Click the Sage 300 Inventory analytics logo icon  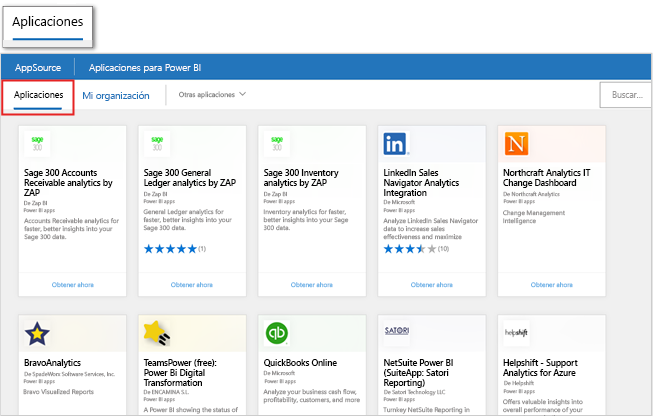click(277, 144)
